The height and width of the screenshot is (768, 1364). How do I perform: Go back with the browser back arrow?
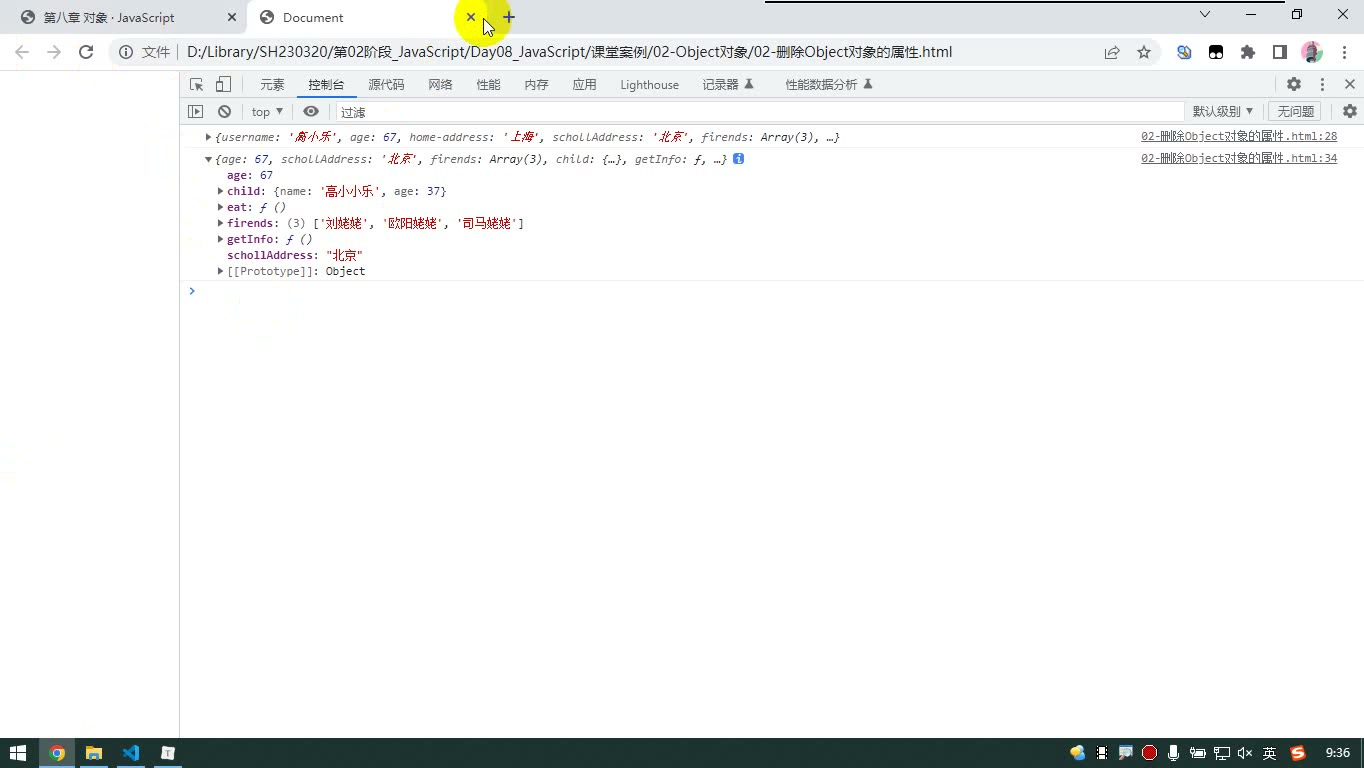pyautogui.click(x=22, y=52)
